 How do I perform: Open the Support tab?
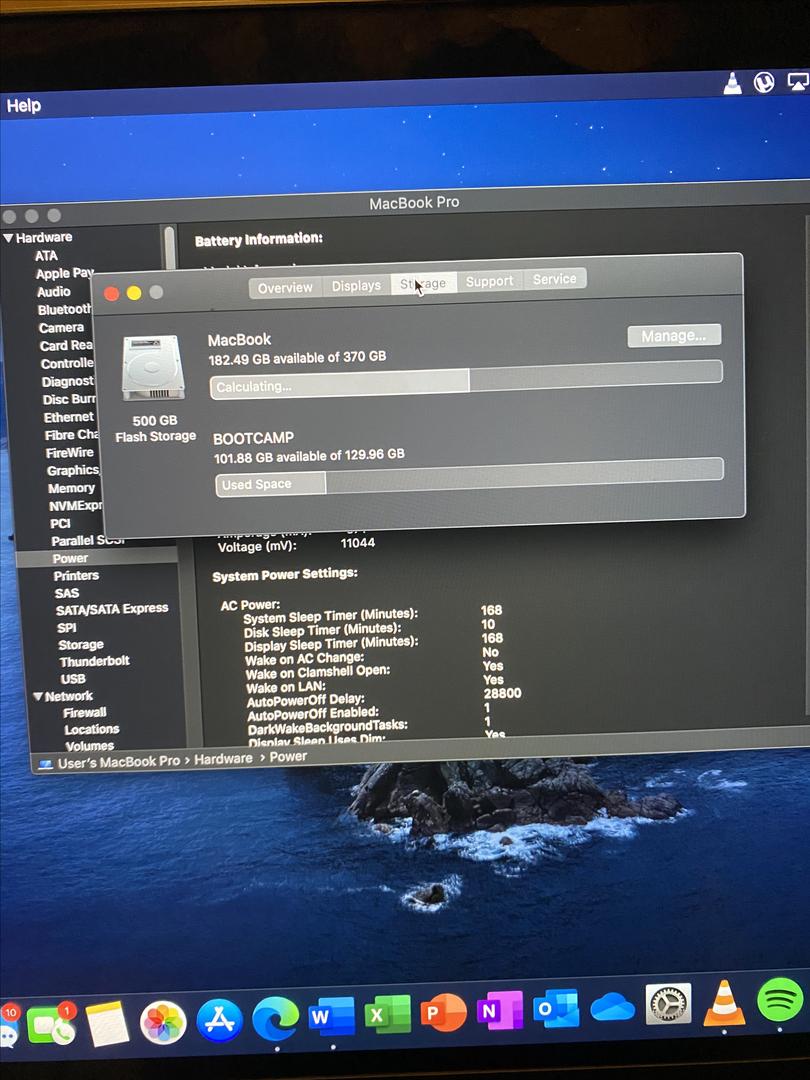coord(489,281)
